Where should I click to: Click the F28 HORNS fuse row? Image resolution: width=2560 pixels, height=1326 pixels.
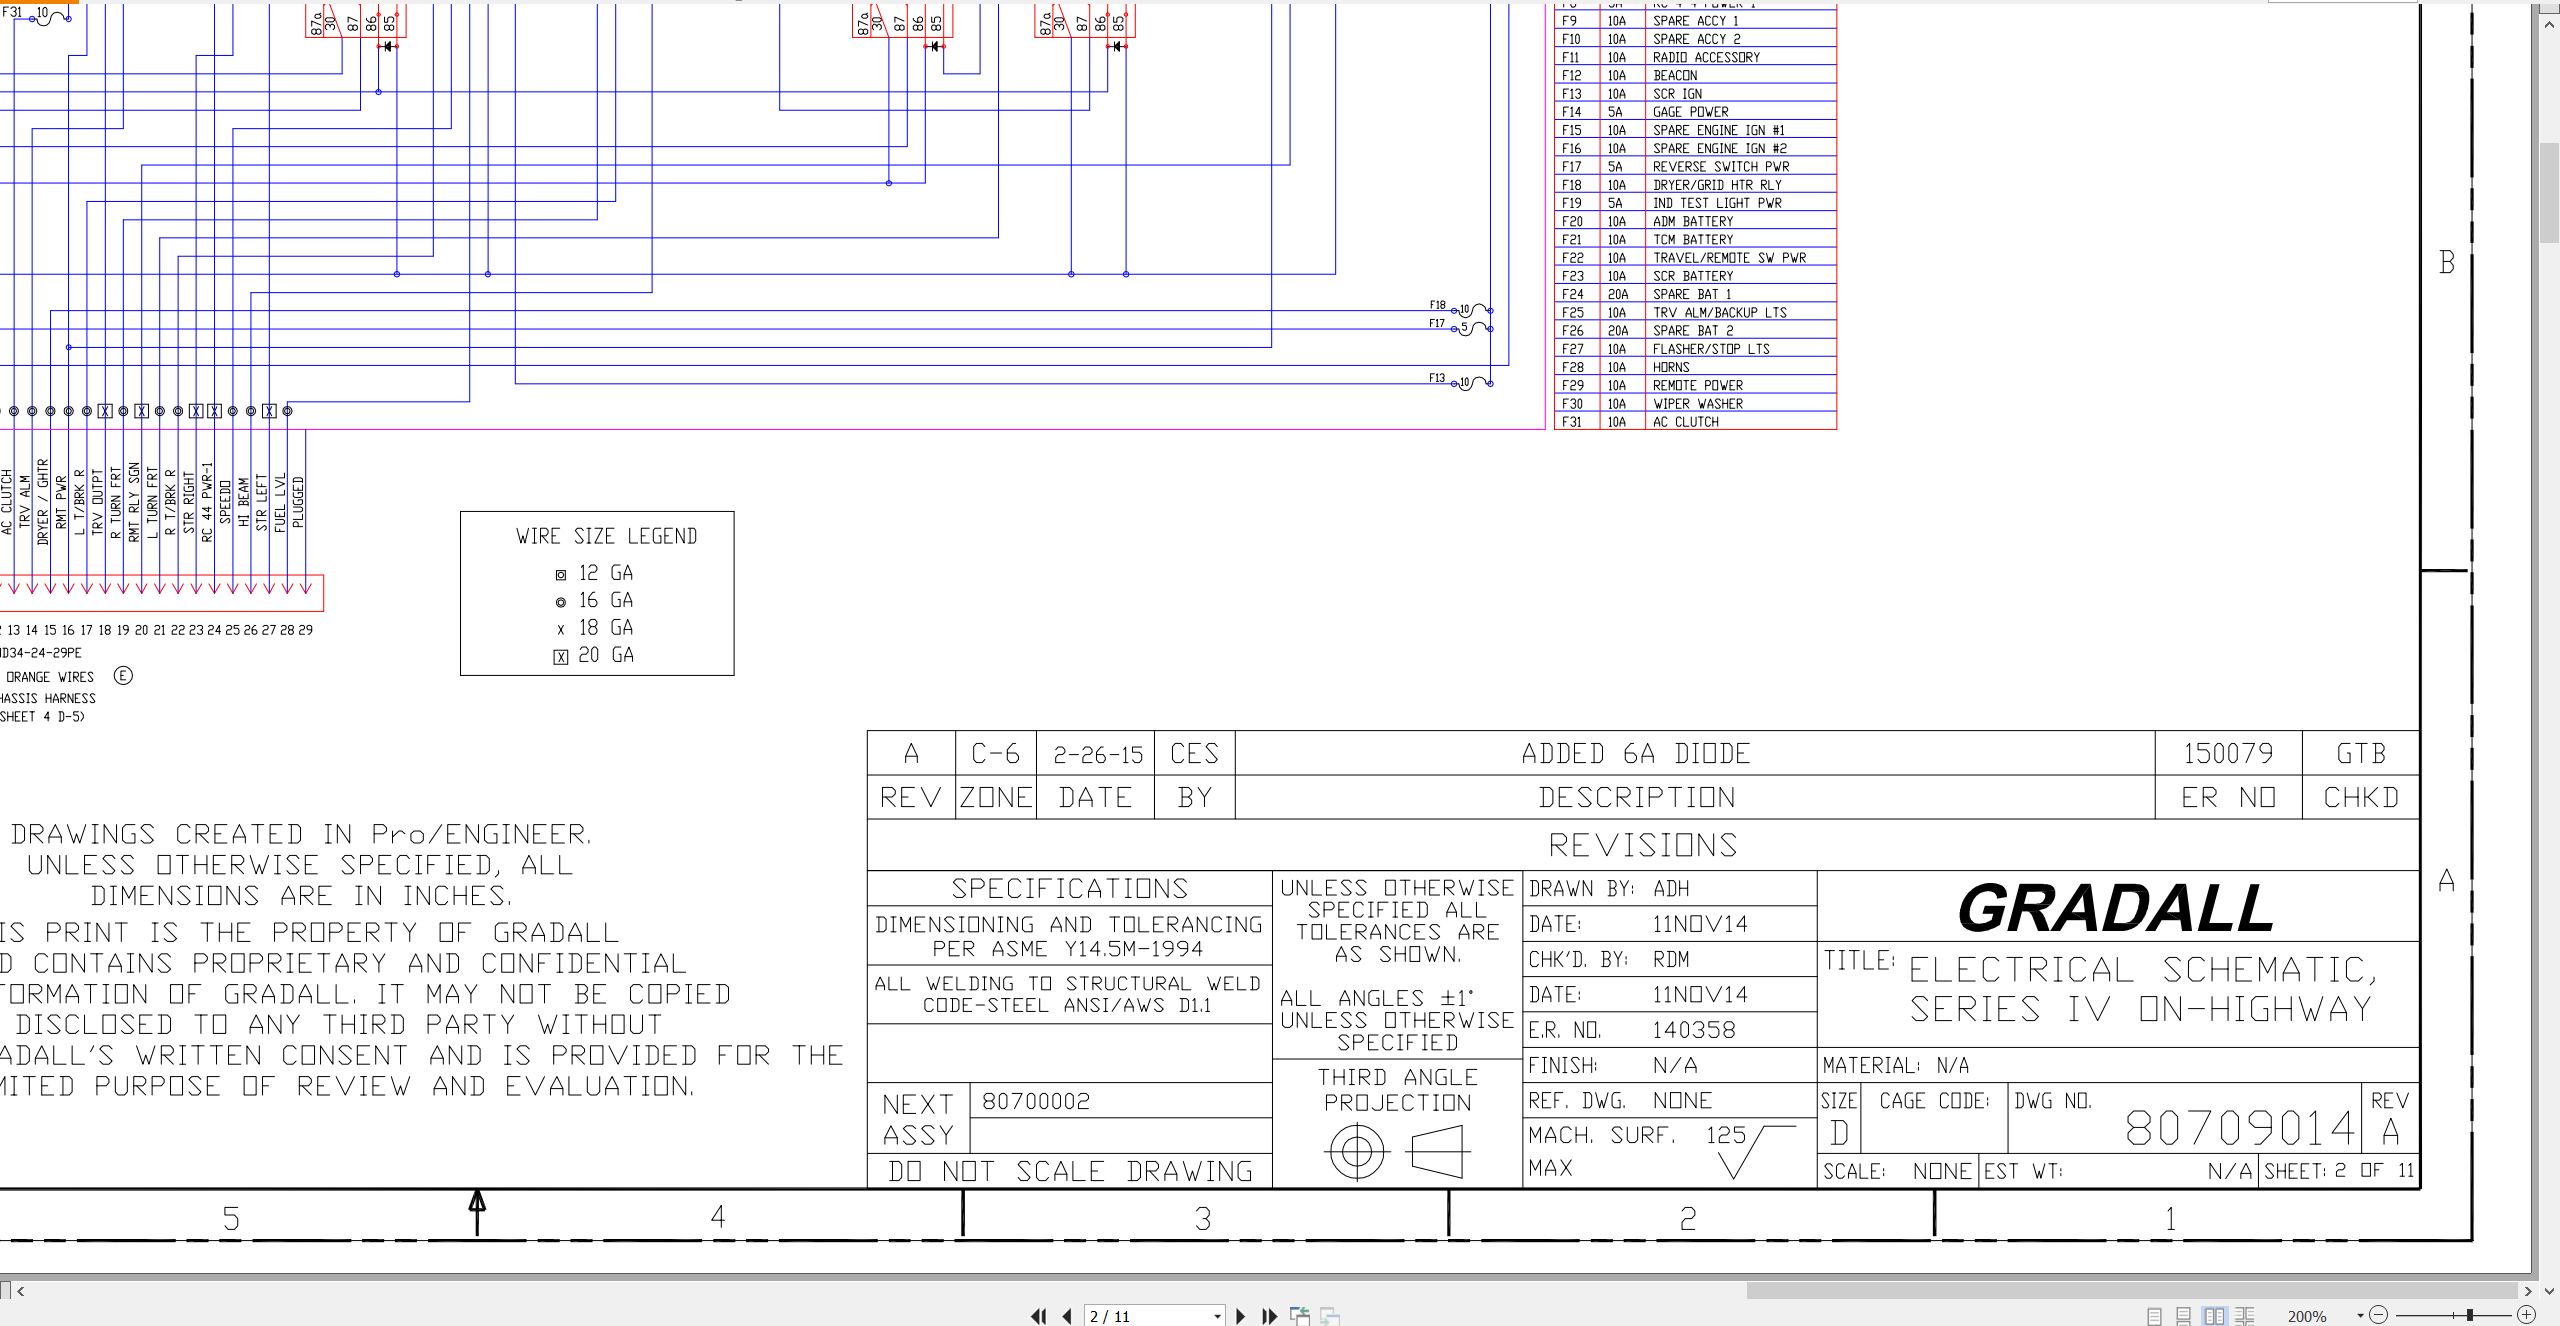tap(1696, 367)
